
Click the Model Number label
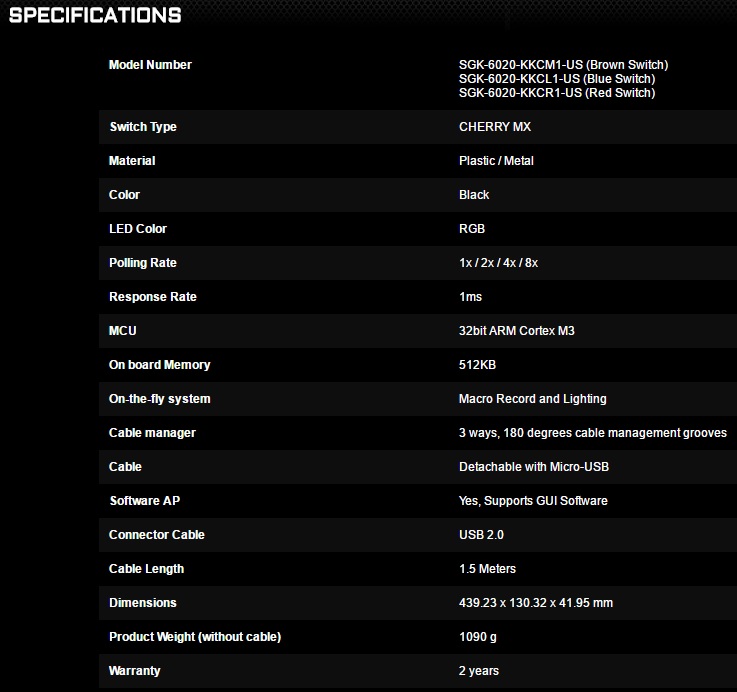coord(150,65)
